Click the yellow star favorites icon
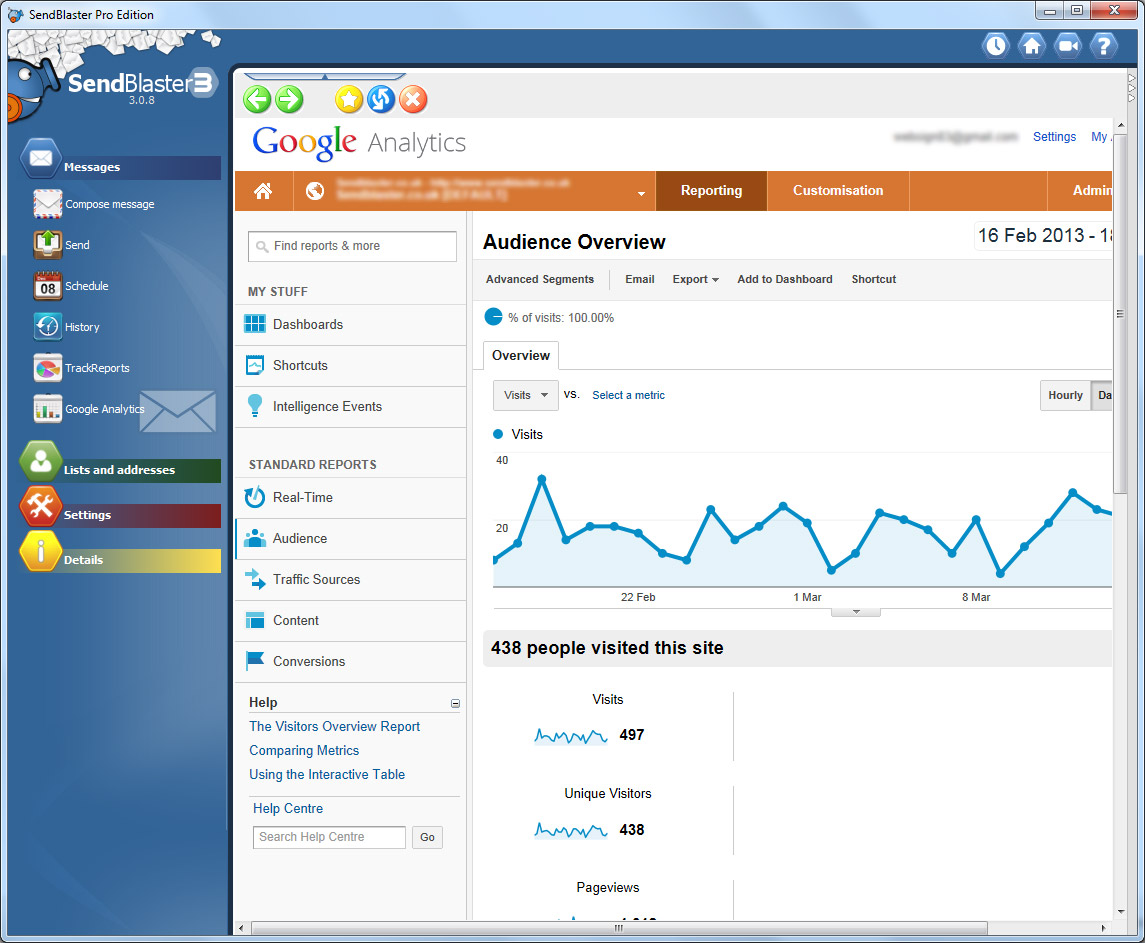This screenshot has width=1145, height=943. point(348,99)
